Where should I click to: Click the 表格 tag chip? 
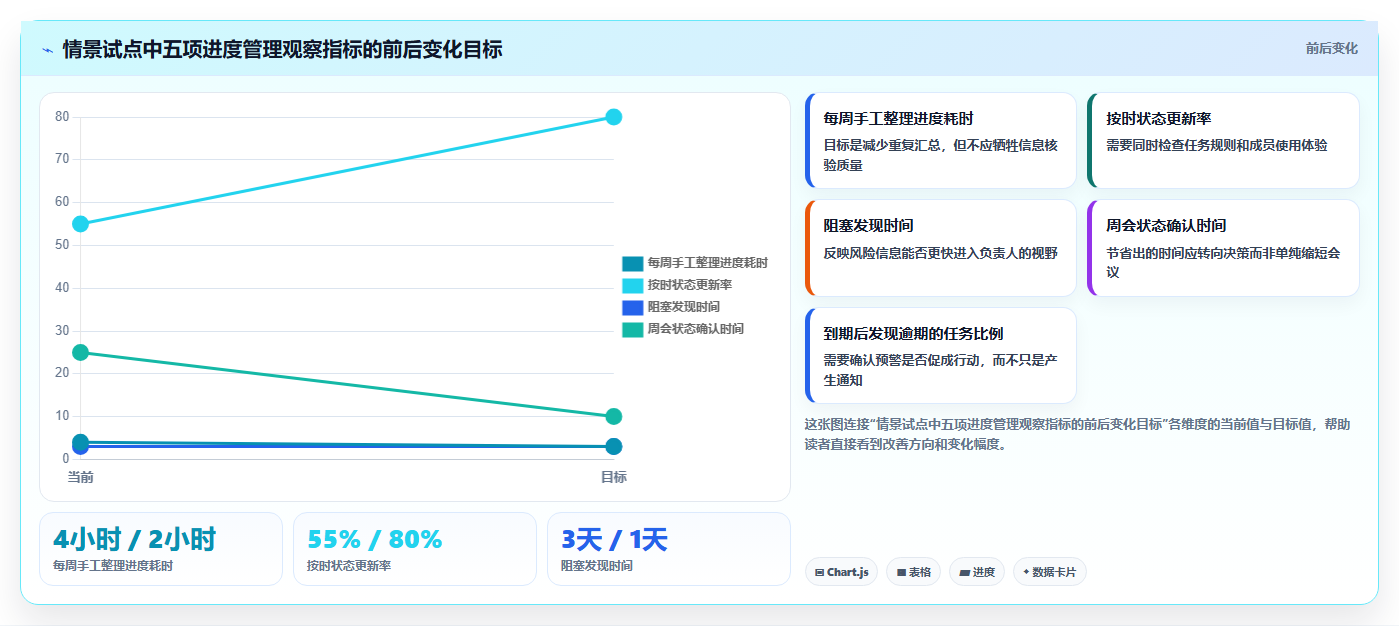coord(914,572)
